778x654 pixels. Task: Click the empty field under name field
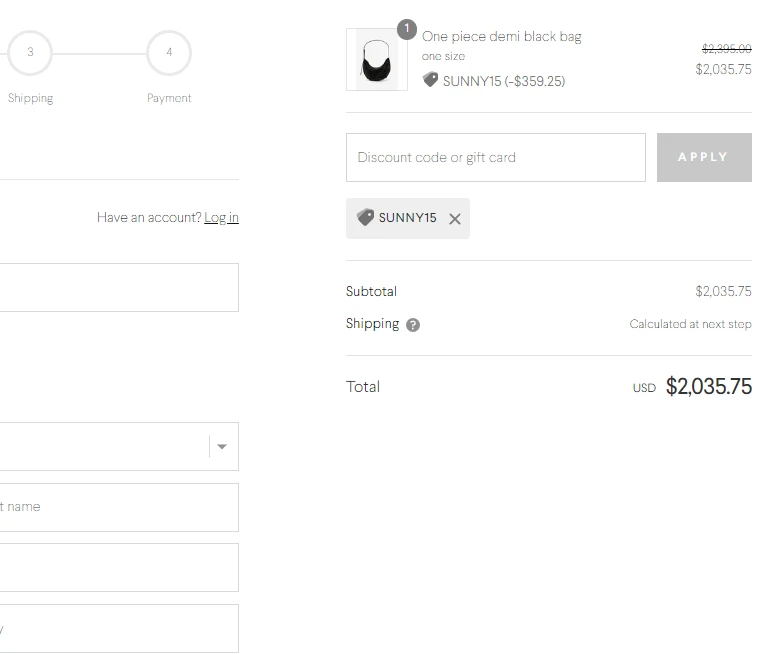[x=119, y=568]
